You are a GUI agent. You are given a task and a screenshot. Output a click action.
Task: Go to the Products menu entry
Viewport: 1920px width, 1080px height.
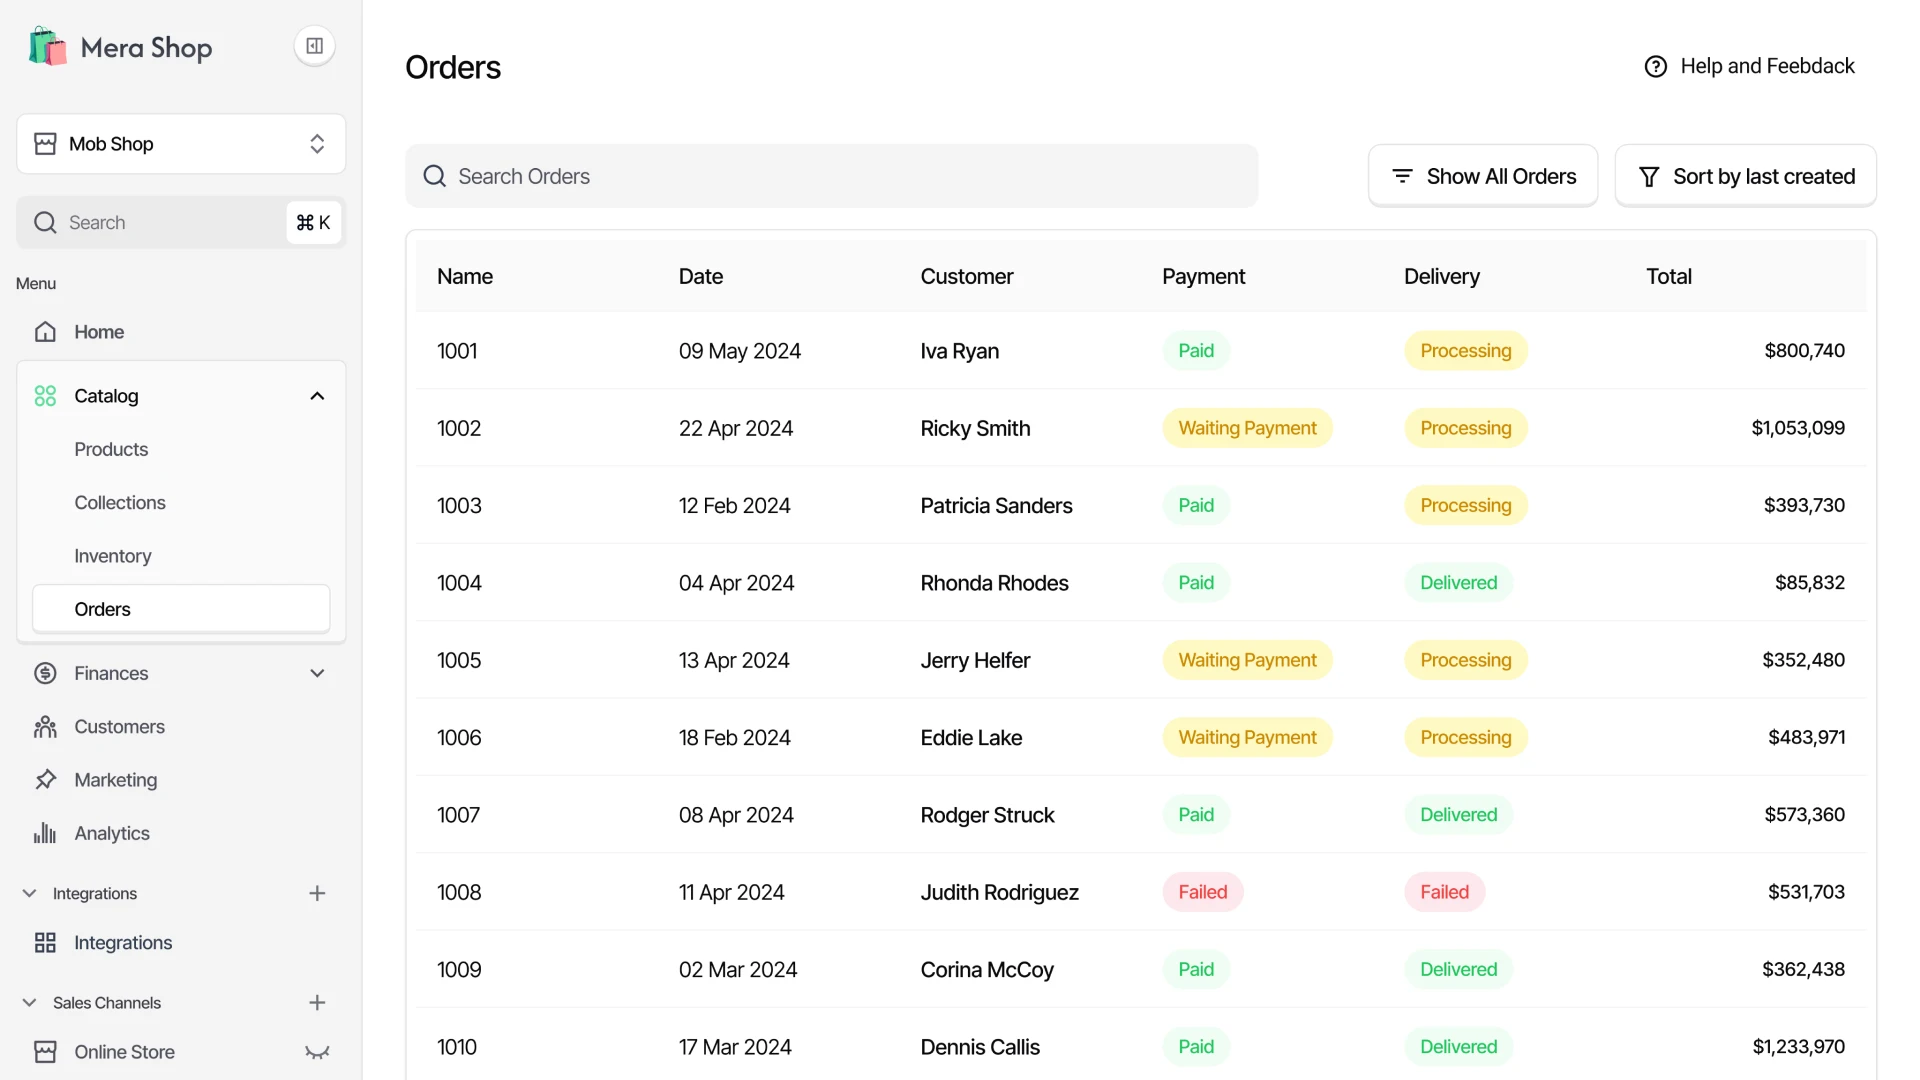111,449
